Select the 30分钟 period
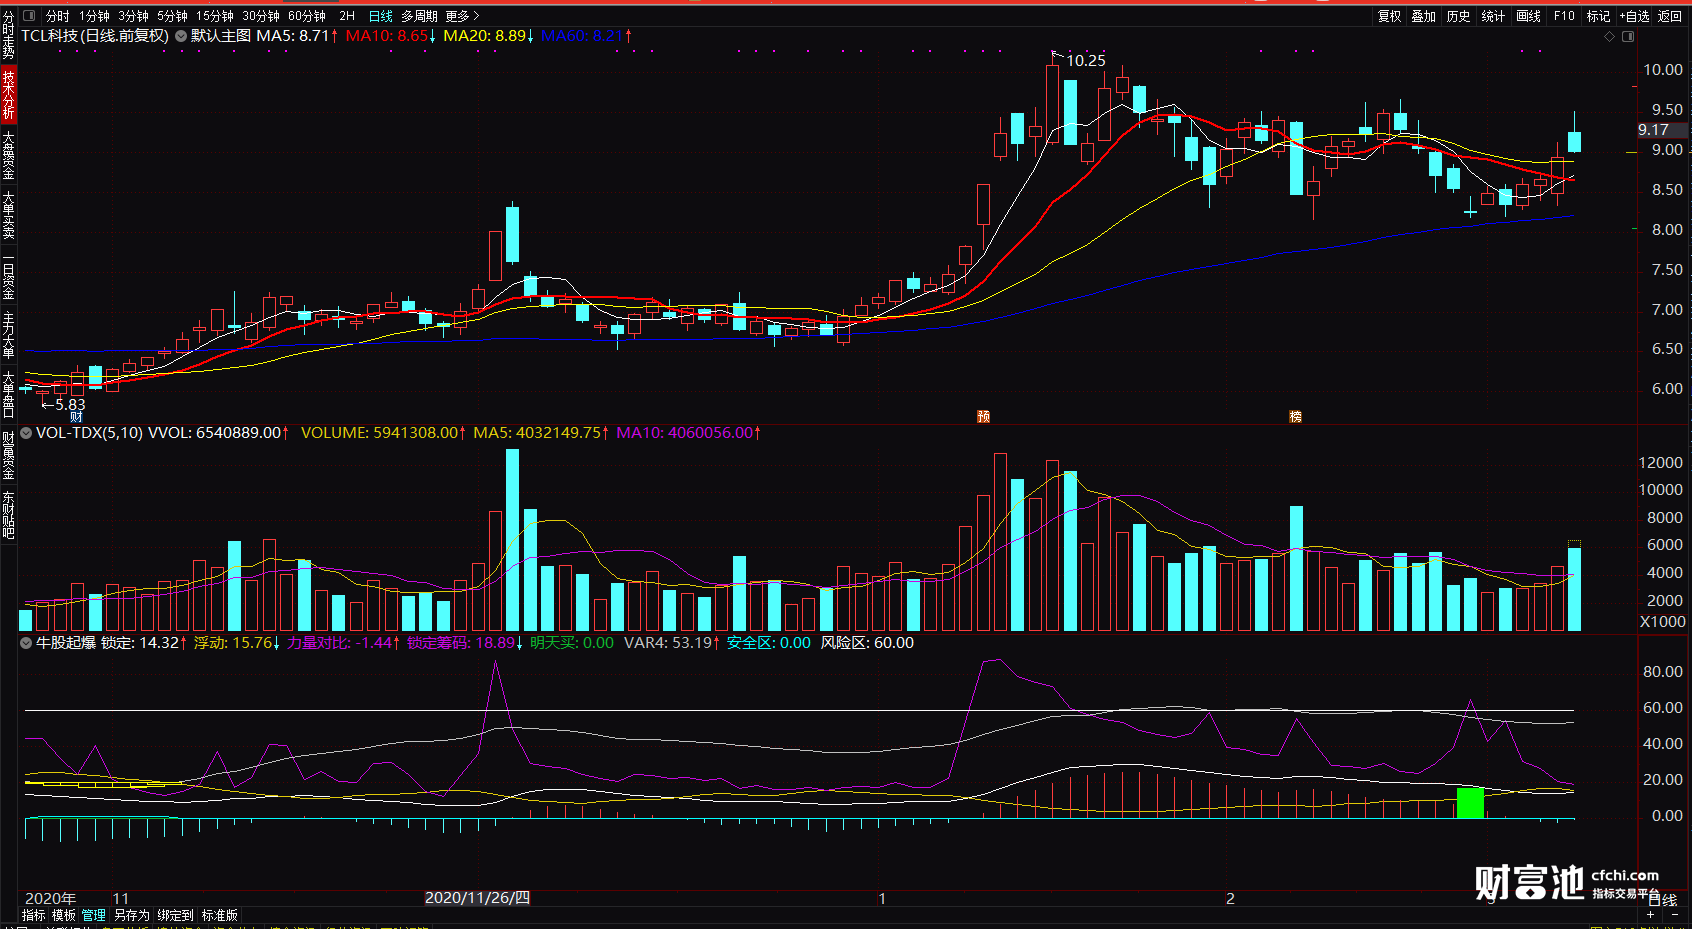The height and width of the screenshot is (929, 1692). [261, 16]
